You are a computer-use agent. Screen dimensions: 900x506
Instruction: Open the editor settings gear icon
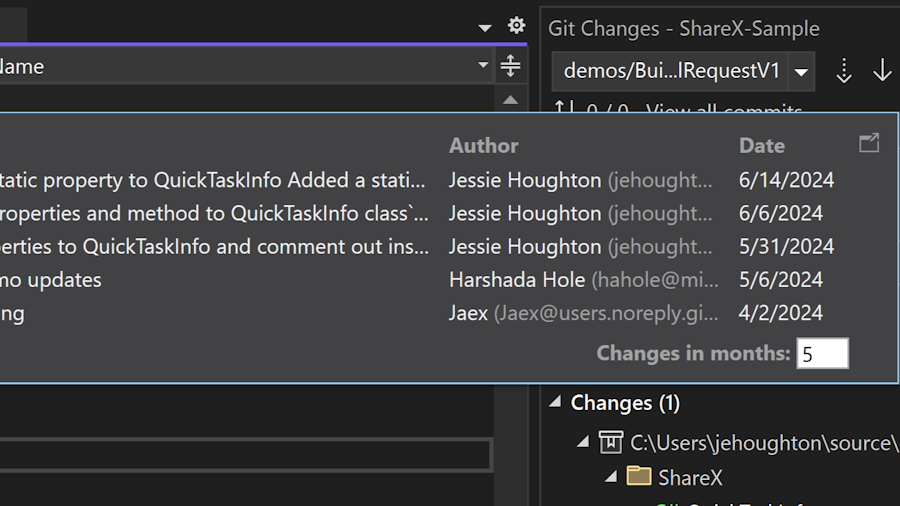(516, 26)
